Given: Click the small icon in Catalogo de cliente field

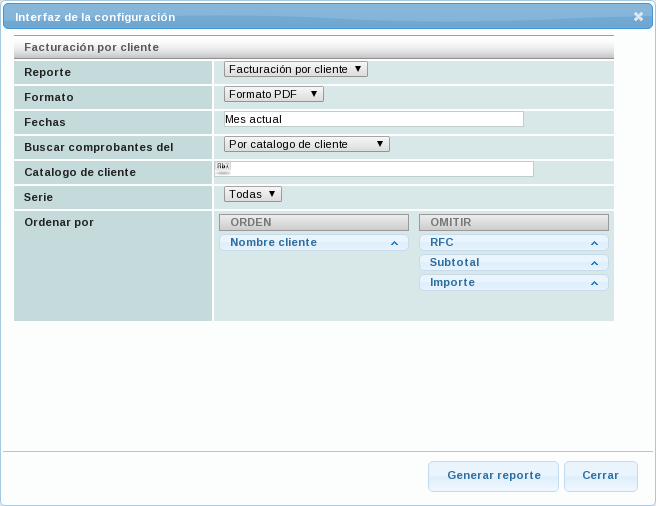Looking at the screenshot, I should (x=222, y=168).
